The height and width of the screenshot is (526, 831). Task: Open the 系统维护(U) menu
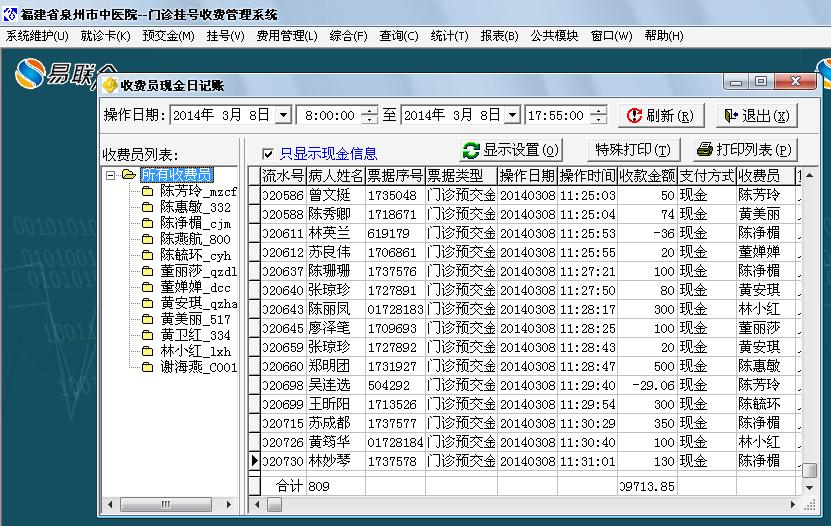tap(37, 36)
